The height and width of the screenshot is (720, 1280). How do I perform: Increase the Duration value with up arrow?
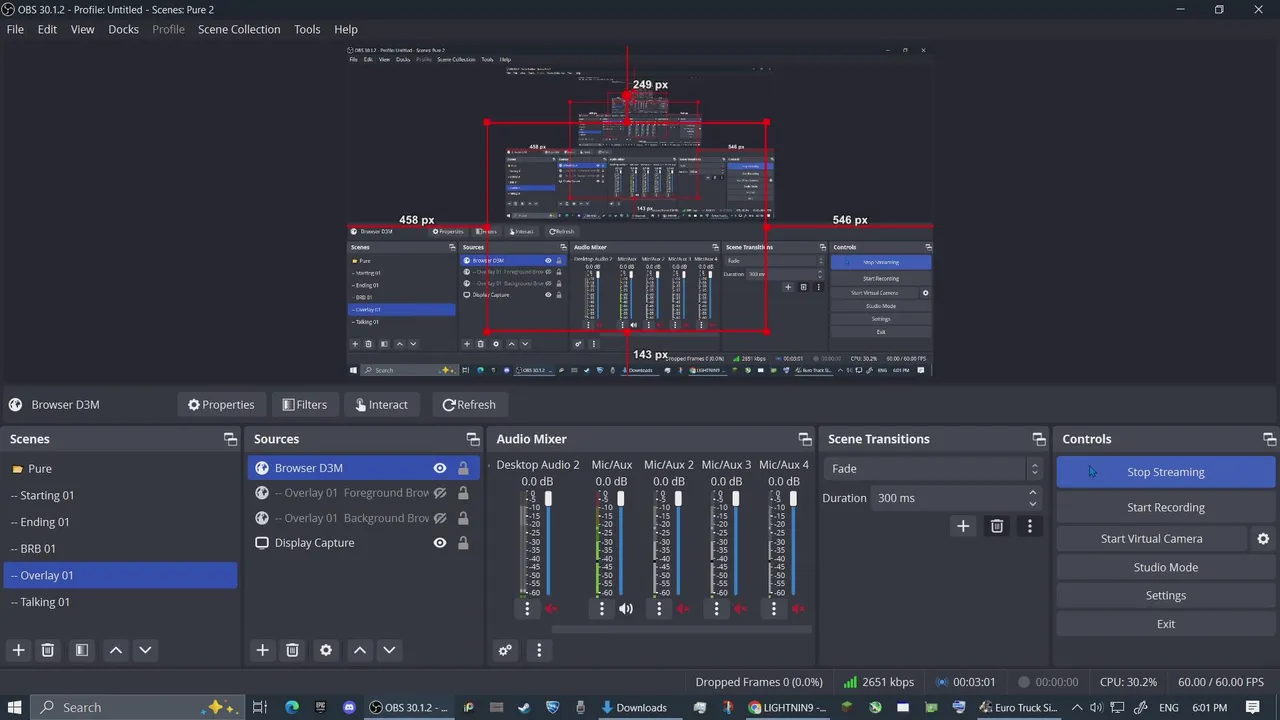(x=1033, y=492)
